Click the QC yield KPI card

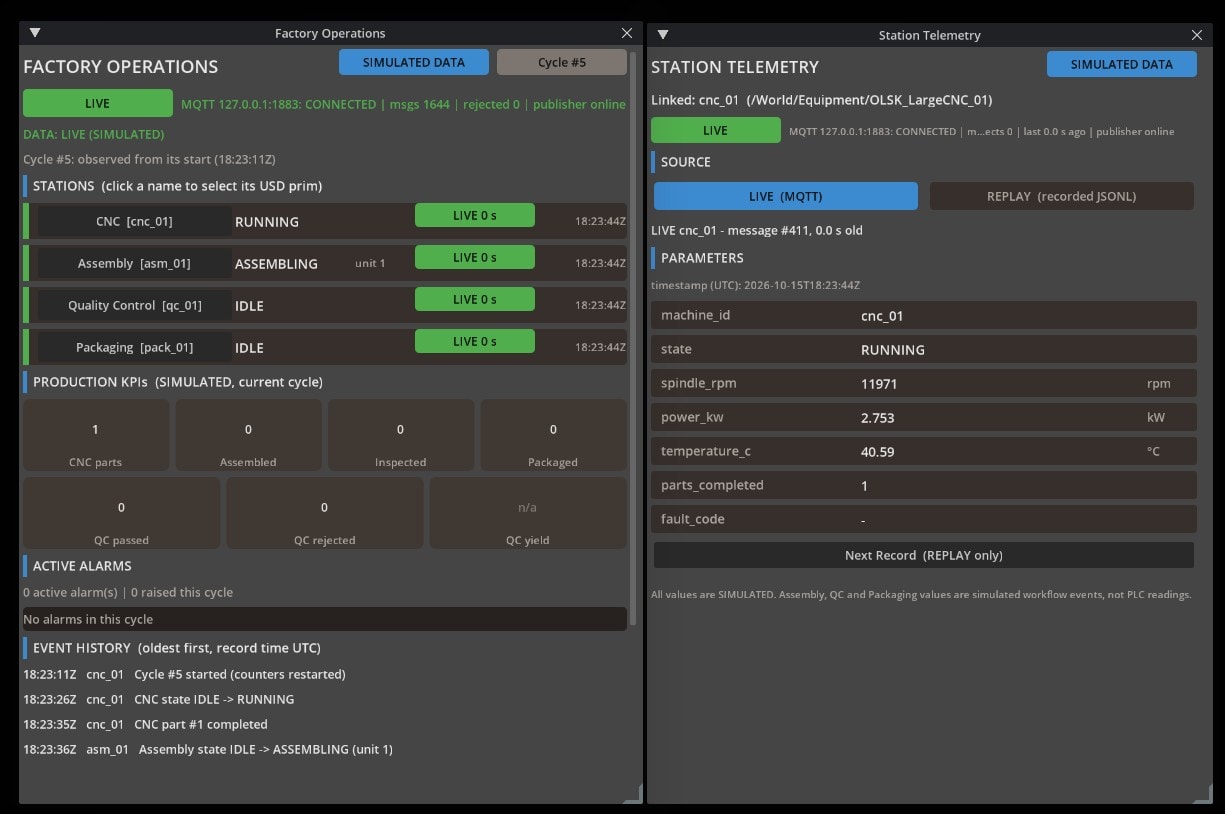[x=528, y=513]
